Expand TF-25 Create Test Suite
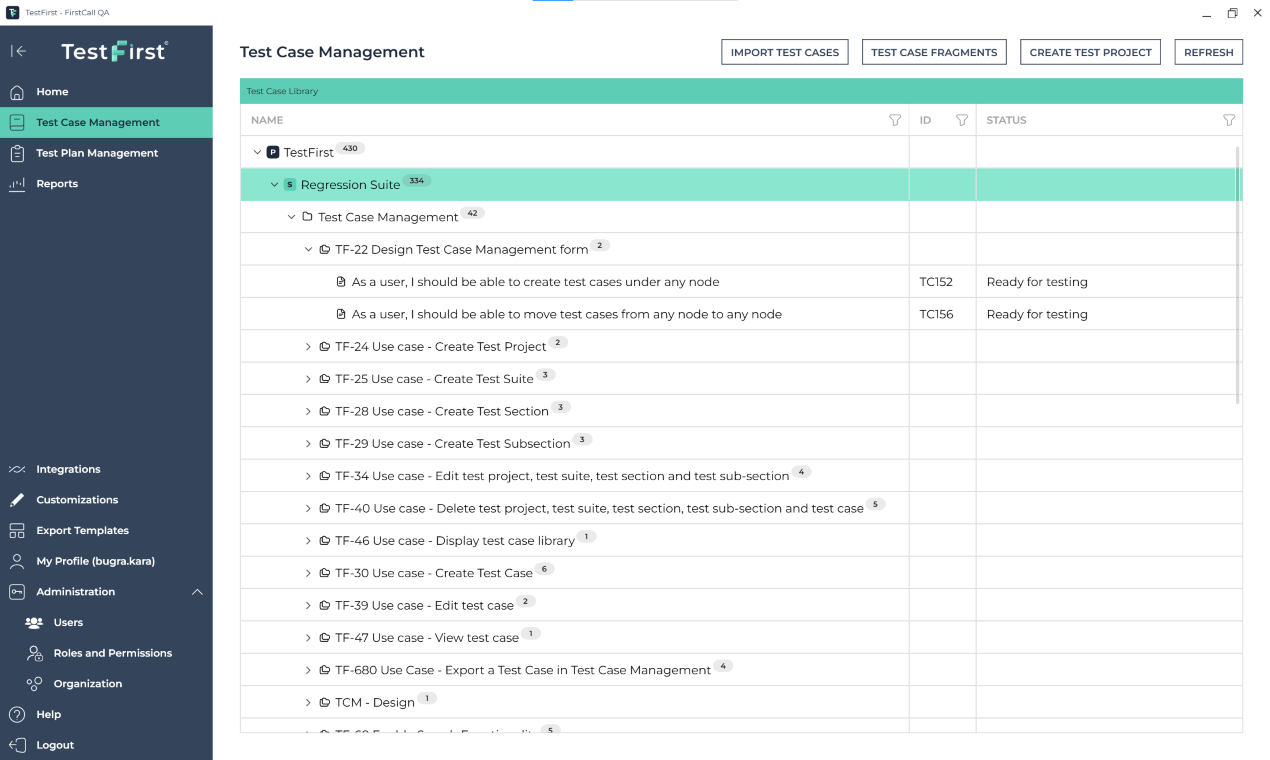1270x760 pixels. [308, 379]
